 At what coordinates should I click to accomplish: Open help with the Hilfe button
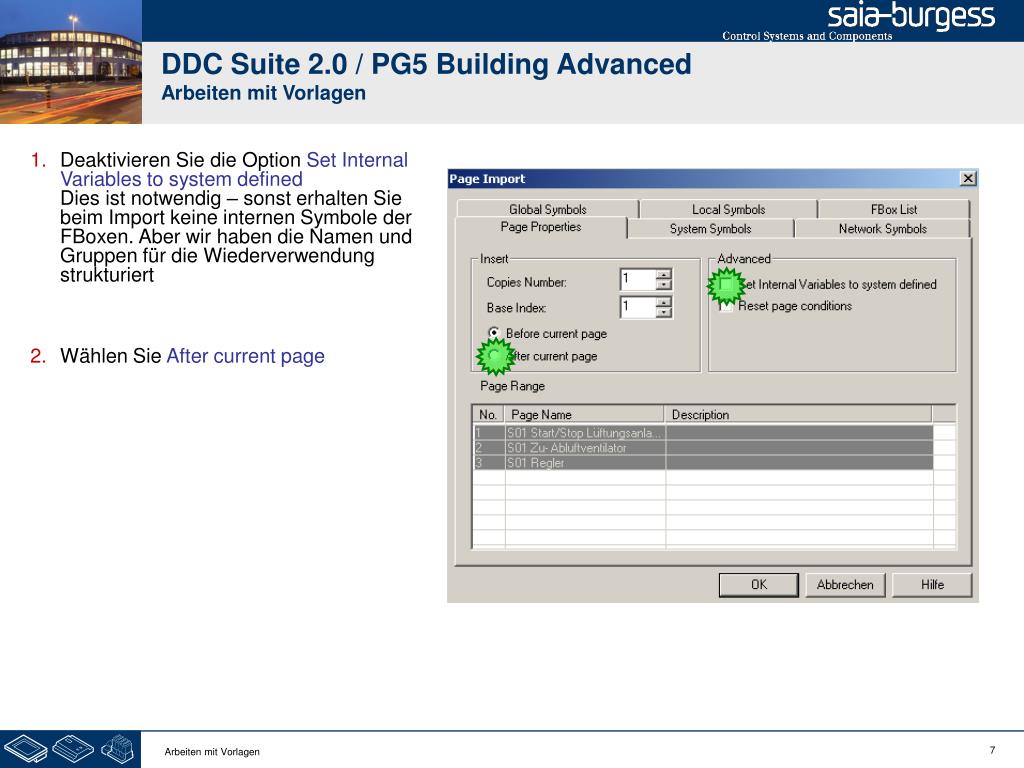[x=932, y=584]
